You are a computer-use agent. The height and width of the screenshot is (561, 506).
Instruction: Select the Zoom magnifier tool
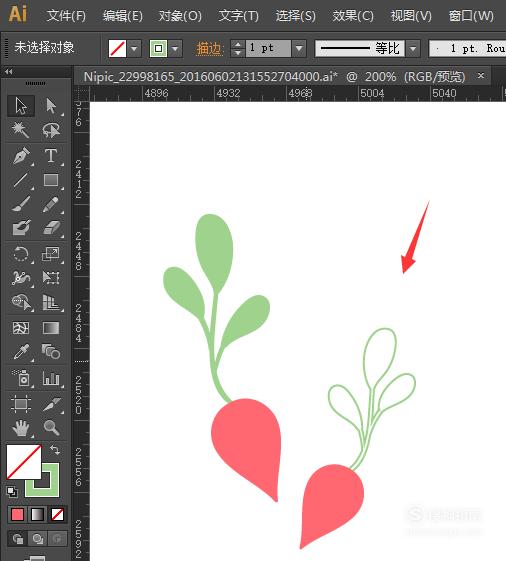pyautogui.click(x=51, y=427)
